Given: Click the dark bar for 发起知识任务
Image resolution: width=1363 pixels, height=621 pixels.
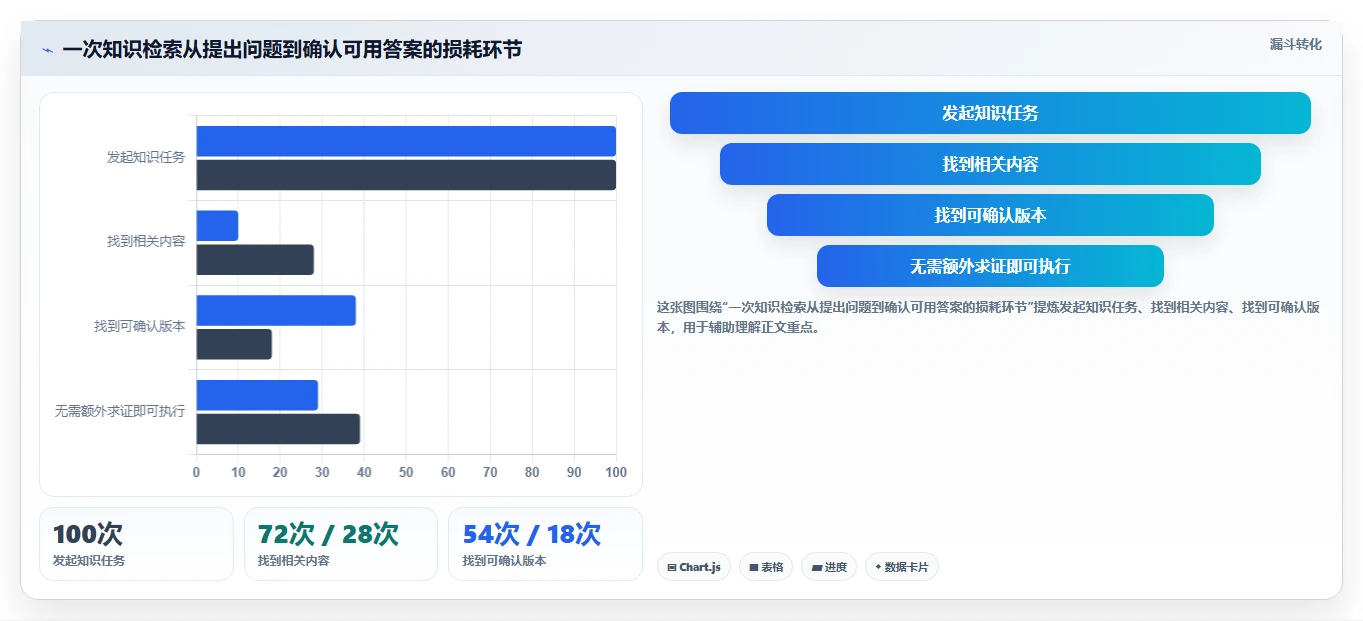Looking at the screenshot, I should pyautogui.click(x=406, y=175).
